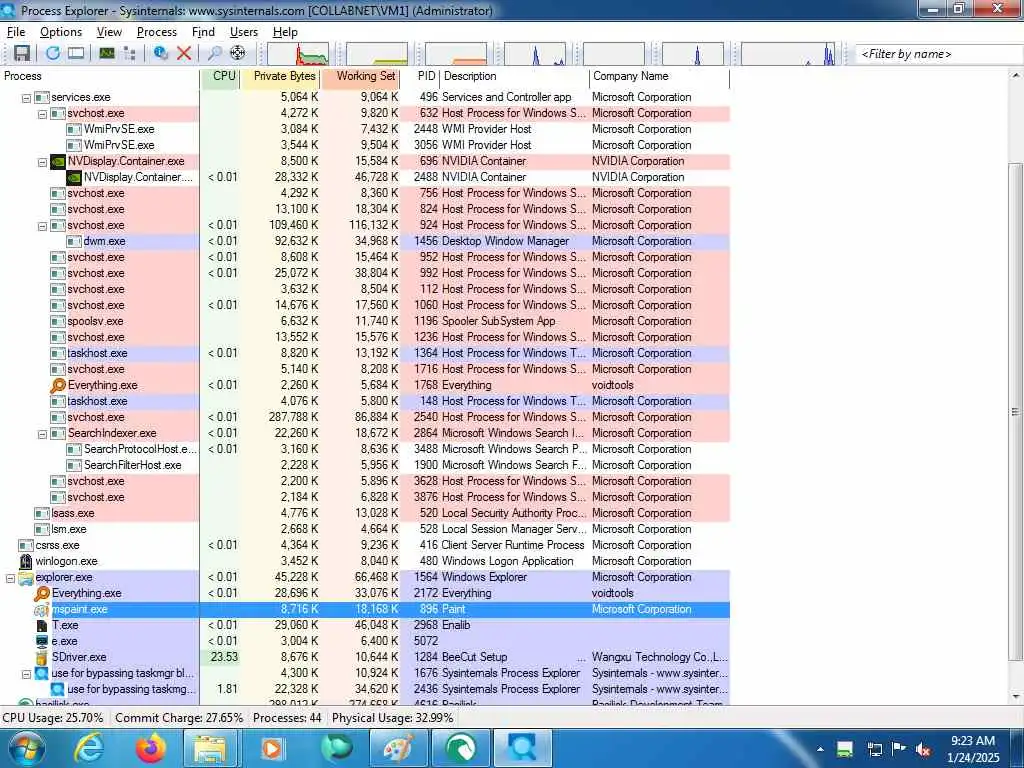Screen dimensions: 1024x768
Task: Click the T.exe process icon
Action: pyautogui.click(x=42, y=625)
